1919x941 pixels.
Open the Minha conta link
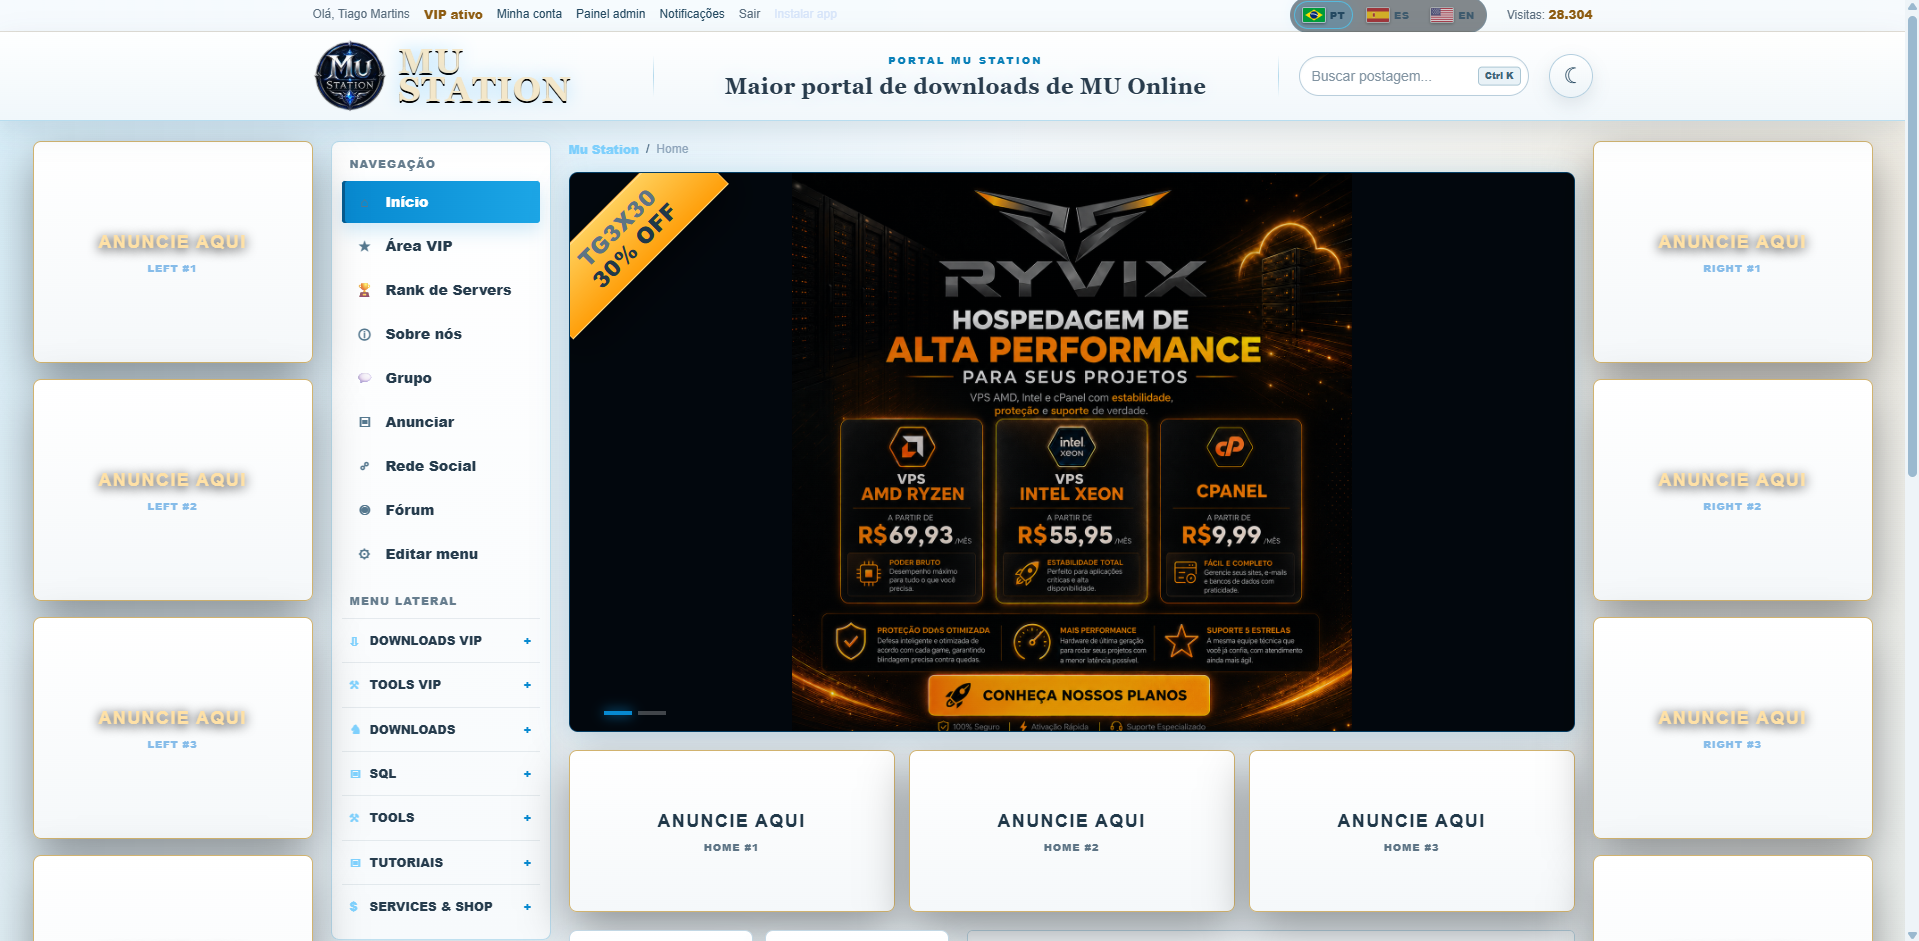coord(529,14)
